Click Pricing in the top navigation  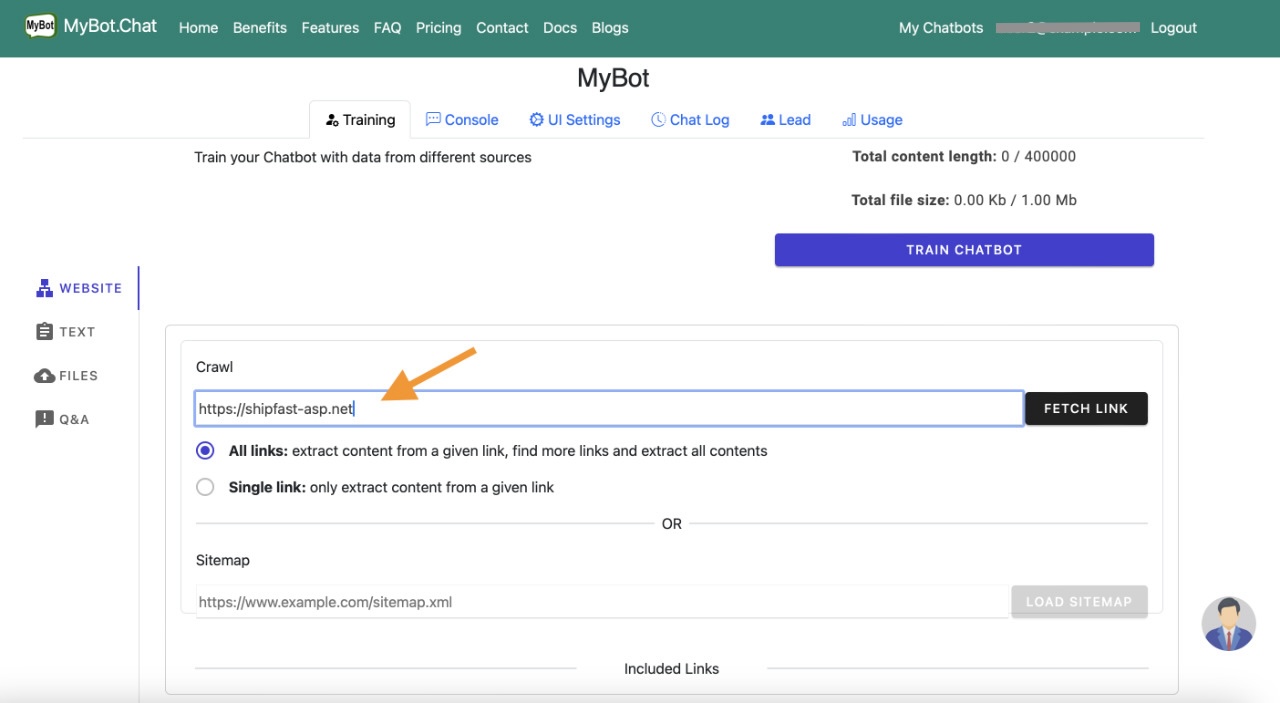[x=438, y=28]
